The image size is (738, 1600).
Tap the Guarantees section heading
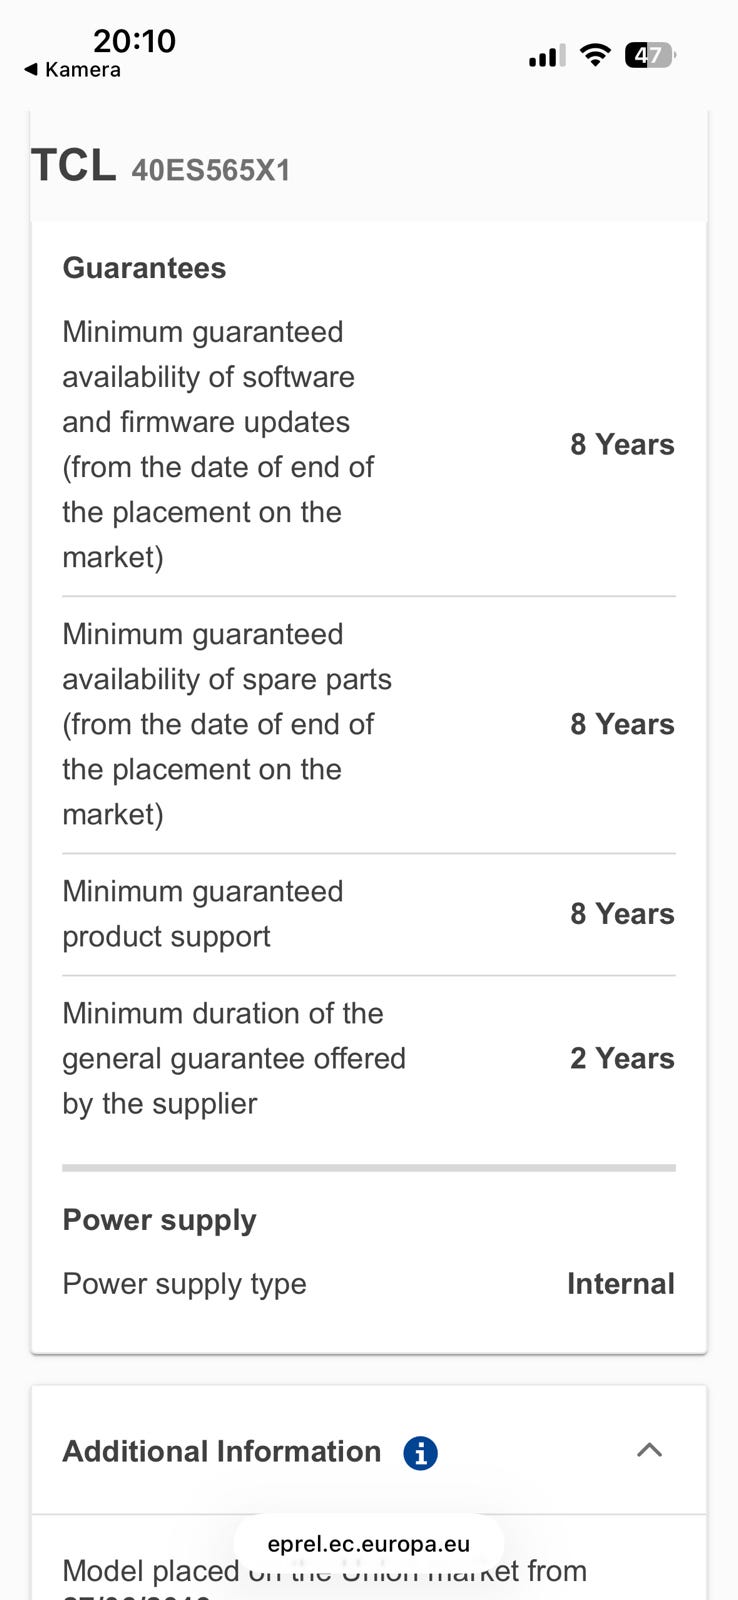pyautogui.click(x=144, y=268)
